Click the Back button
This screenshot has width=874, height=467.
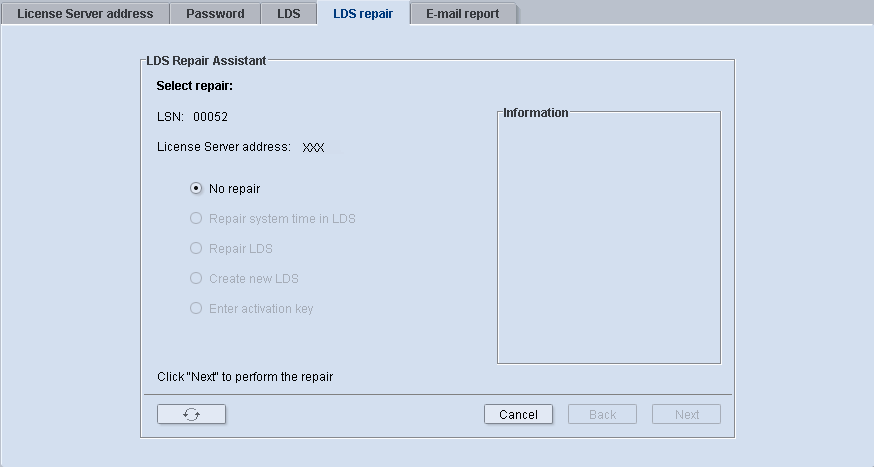(x=602, y=414)
